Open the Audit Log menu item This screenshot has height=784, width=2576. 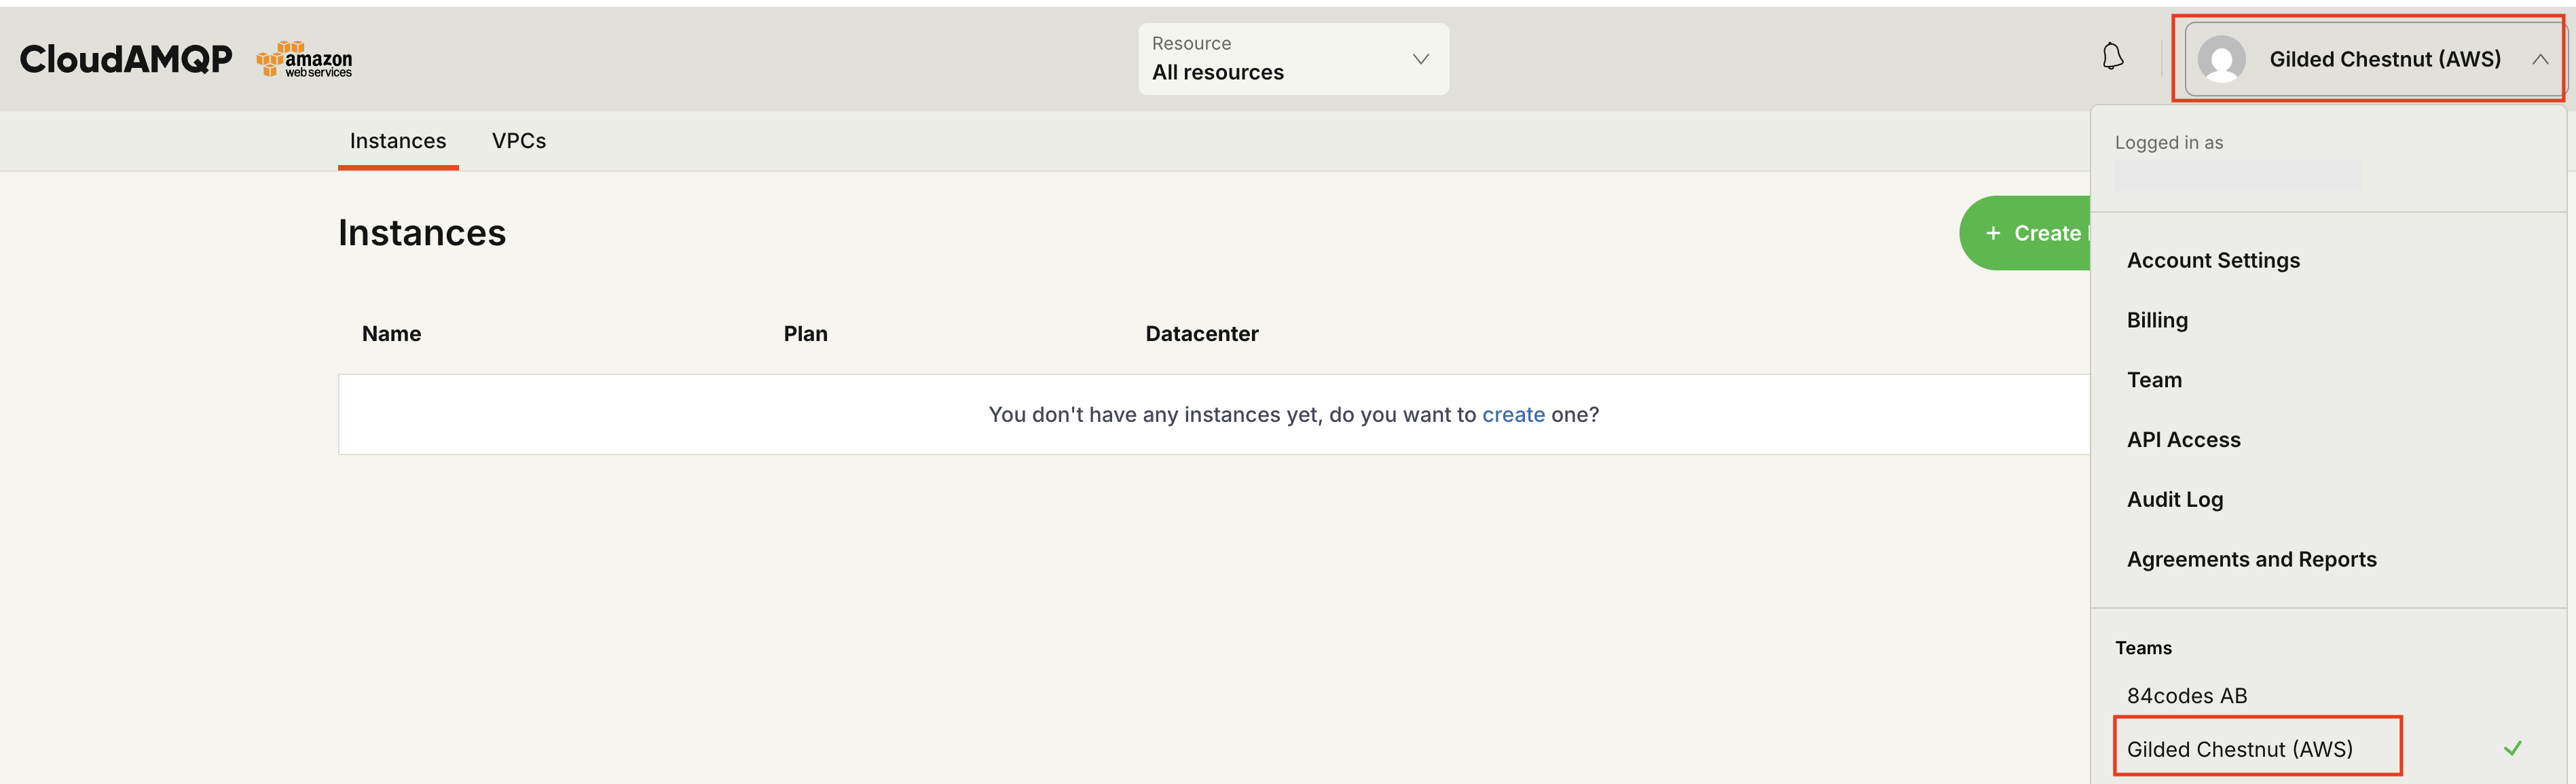pyautogui.click(x=2175, y=499)
